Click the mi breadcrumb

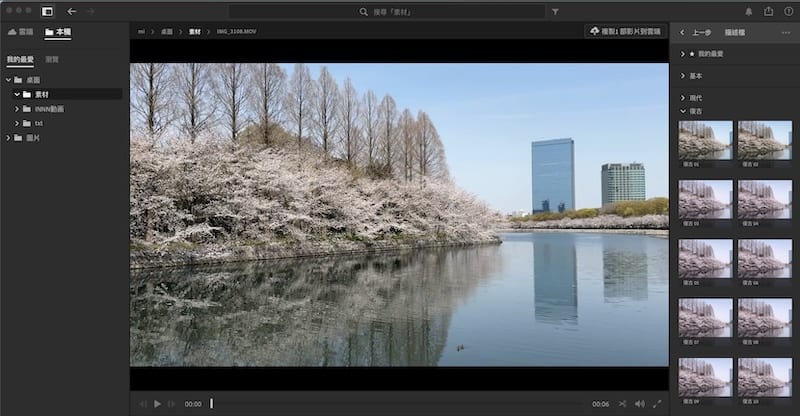141,32
